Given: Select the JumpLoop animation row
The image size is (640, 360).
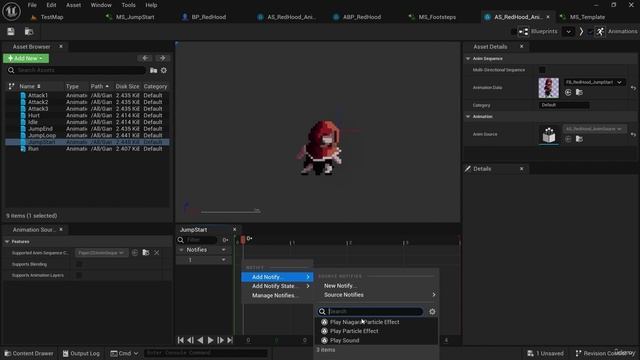Looking at the screenshot, I should click(87, 135).
